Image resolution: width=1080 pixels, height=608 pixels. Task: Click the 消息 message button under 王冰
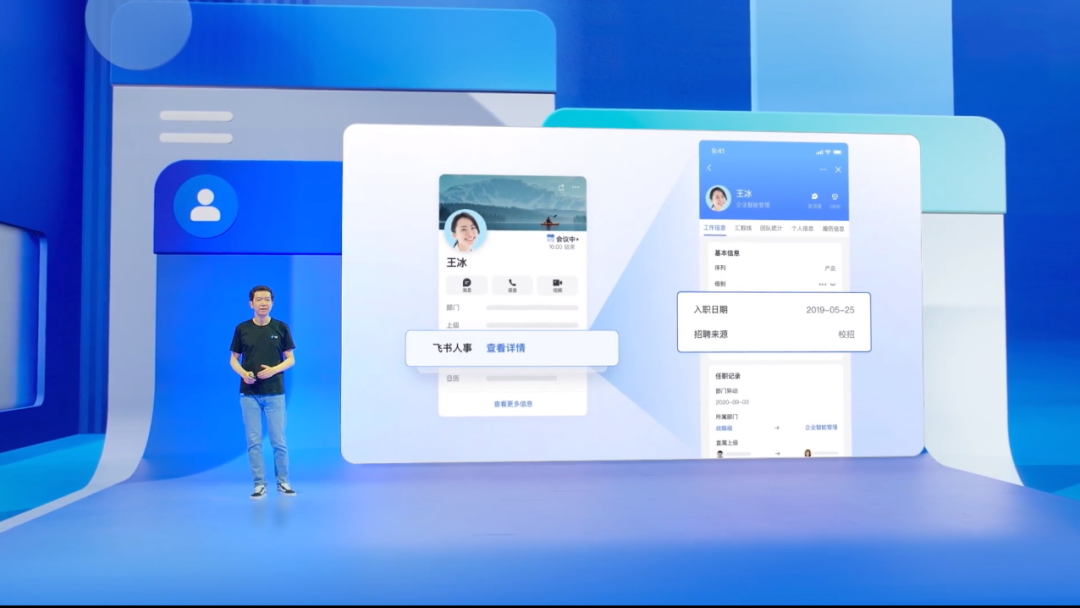[x=466, y=285]
